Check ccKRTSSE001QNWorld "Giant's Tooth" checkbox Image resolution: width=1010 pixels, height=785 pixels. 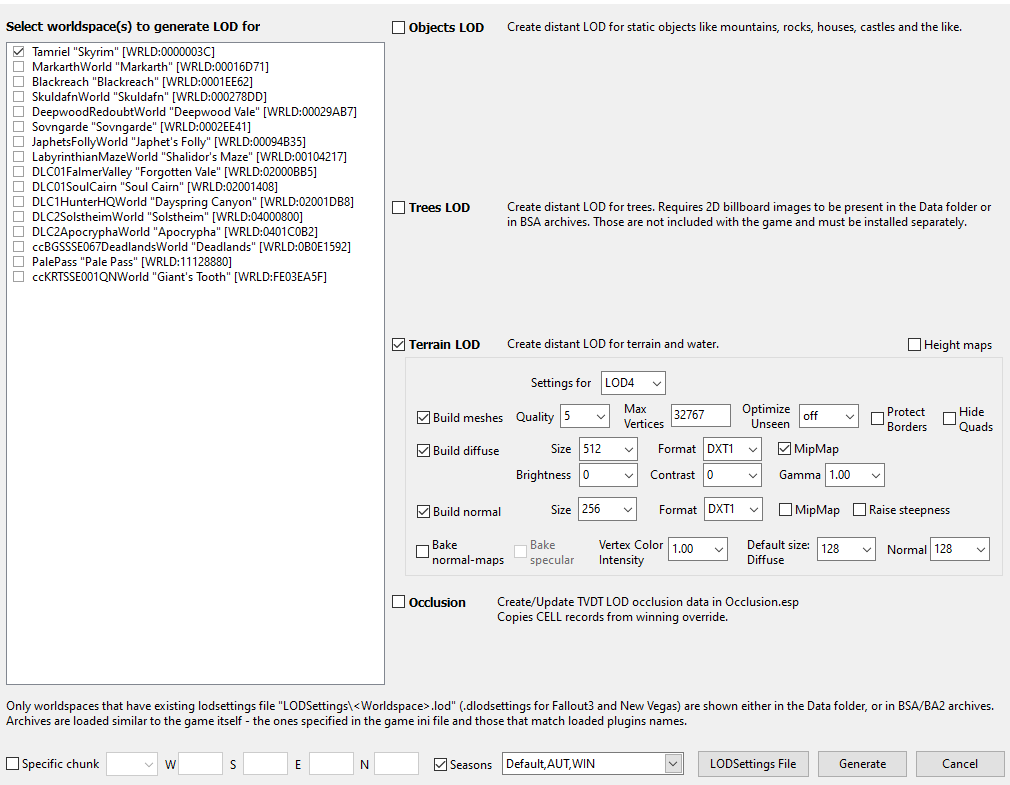point(19,277)
